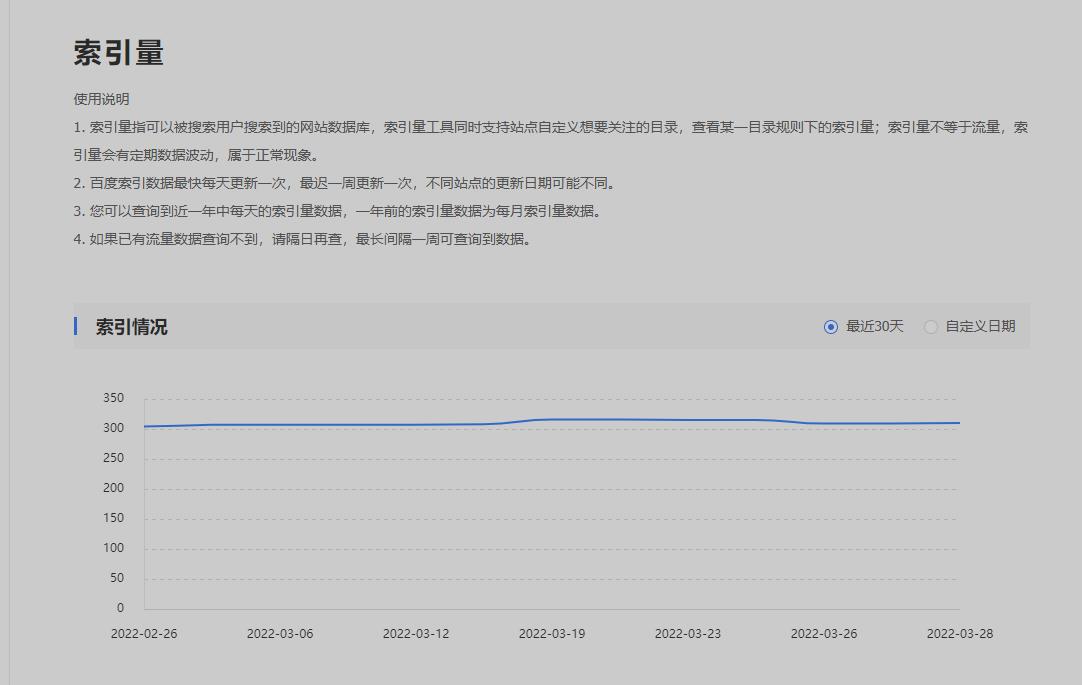Click the 100 y-axis value
This screenshot has width=1082, height=685.
(114, 548)
